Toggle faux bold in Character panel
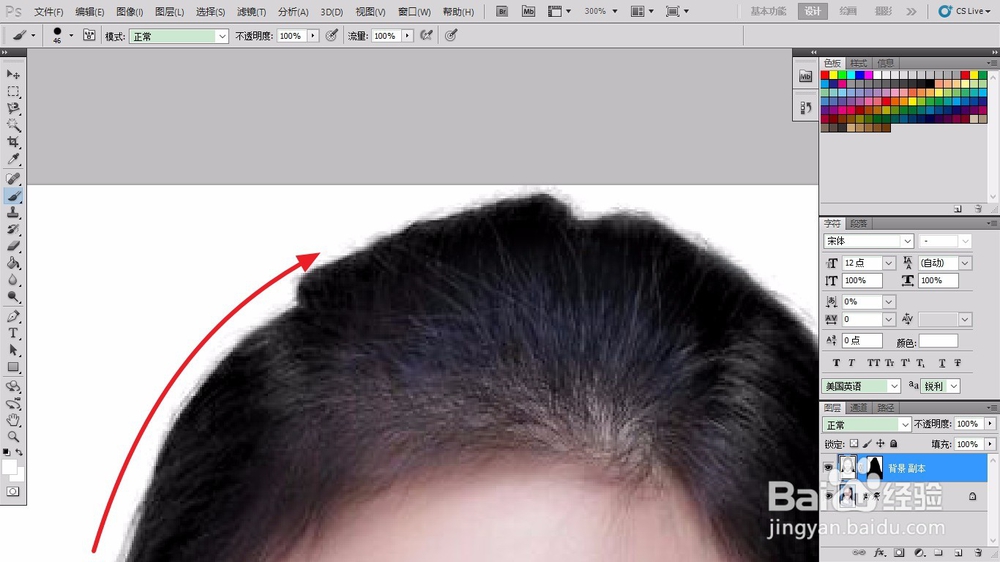The width and height of the screenshot is (1000, 562). (836, 363)
